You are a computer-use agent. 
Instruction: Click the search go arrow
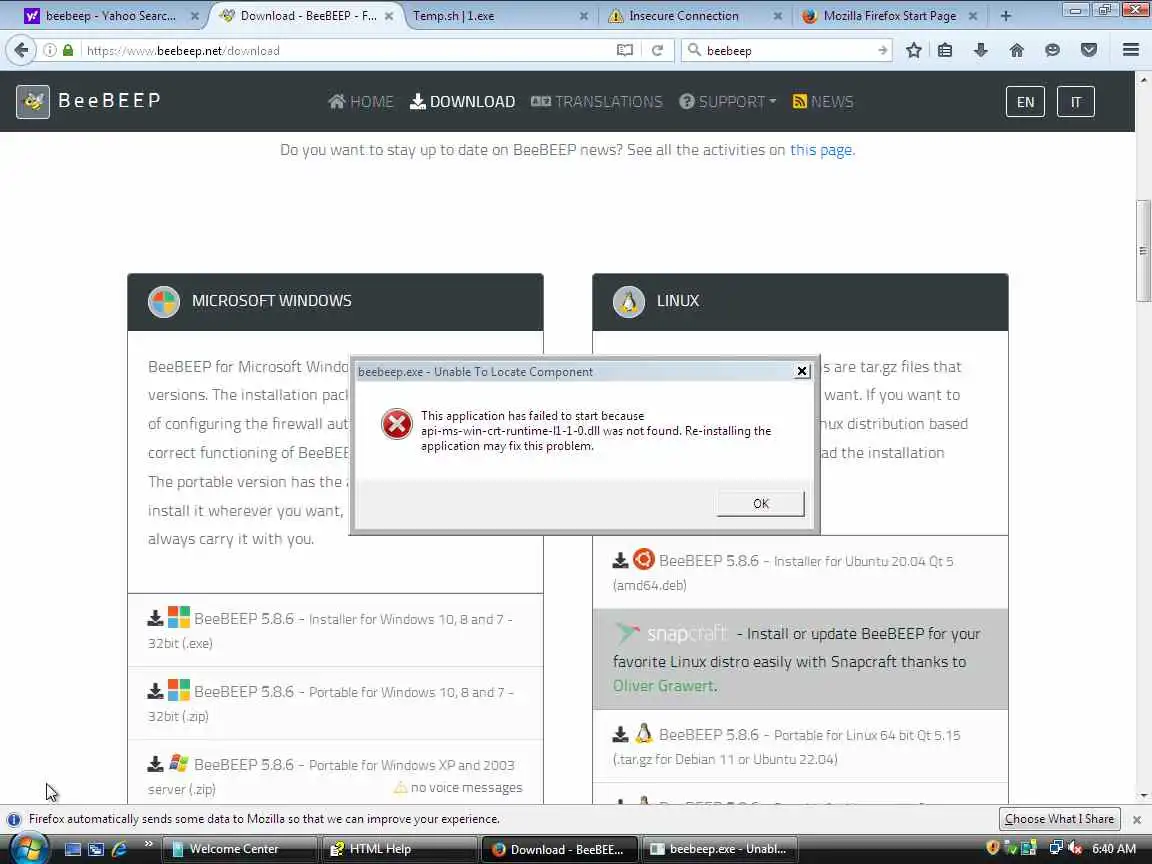882,50
